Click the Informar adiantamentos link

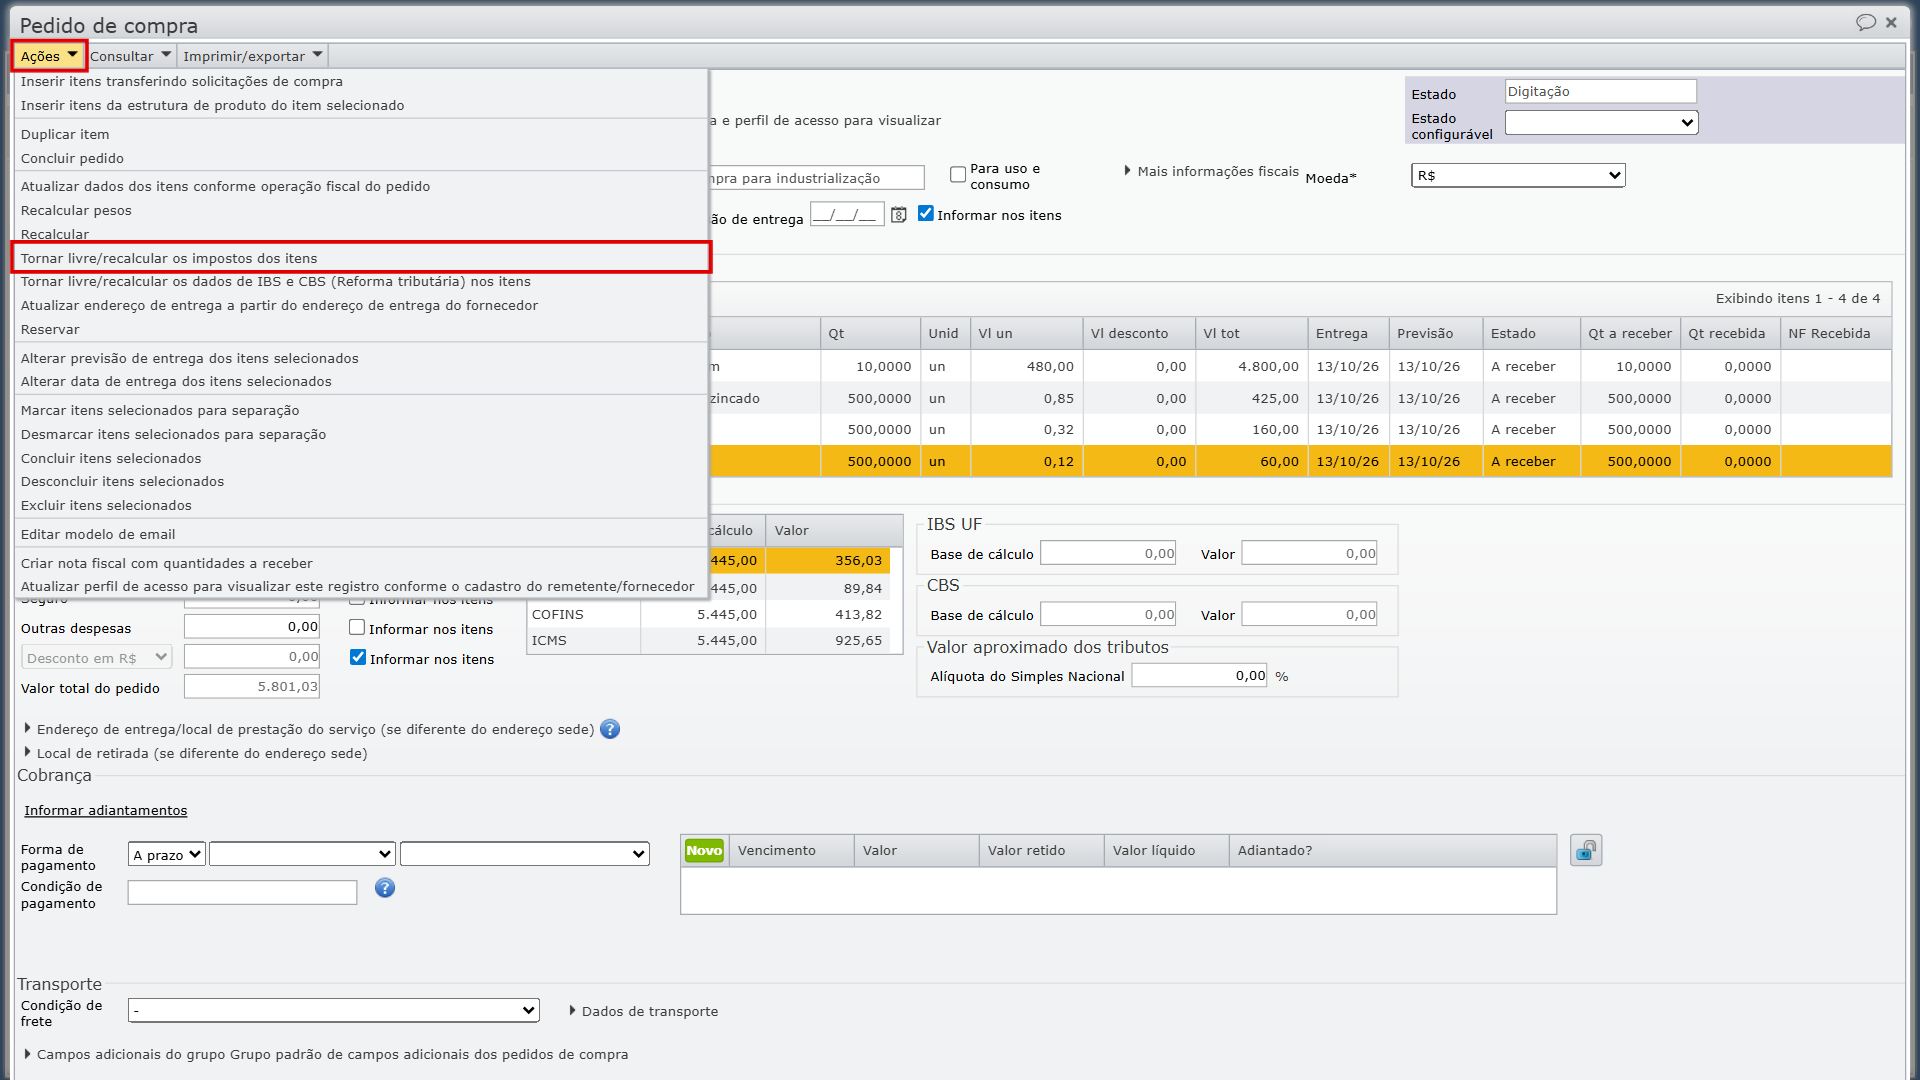pyautogui.click(x=106, y=811)
